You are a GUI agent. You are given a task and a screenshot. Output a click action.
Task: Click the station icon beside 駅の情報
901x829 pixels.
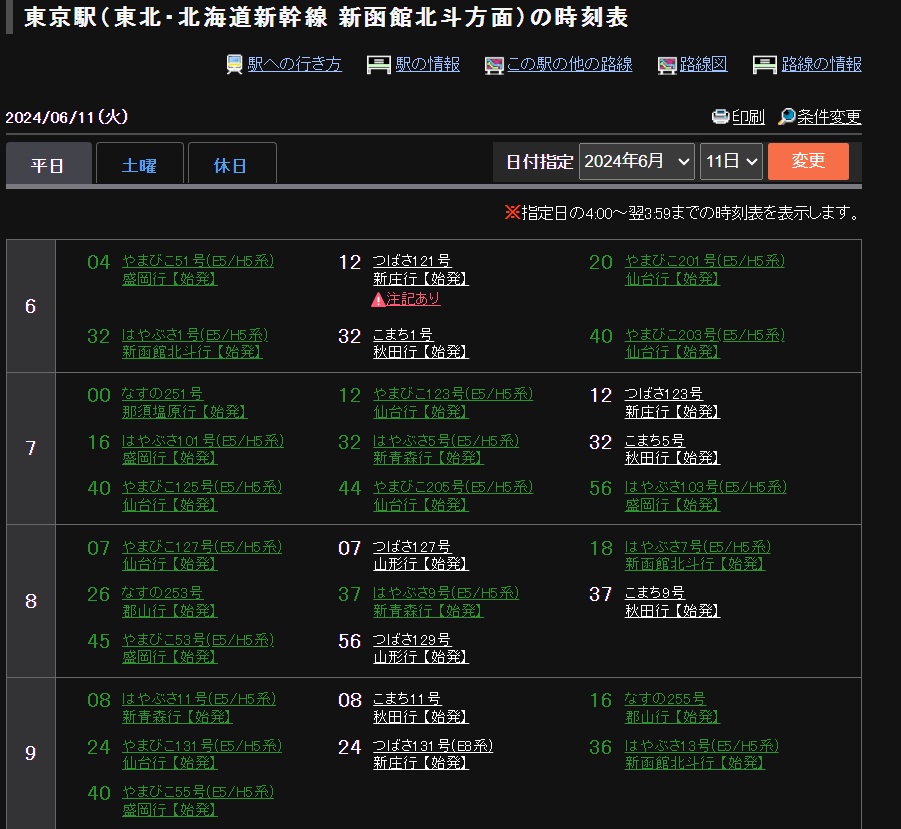pos(378,65)
